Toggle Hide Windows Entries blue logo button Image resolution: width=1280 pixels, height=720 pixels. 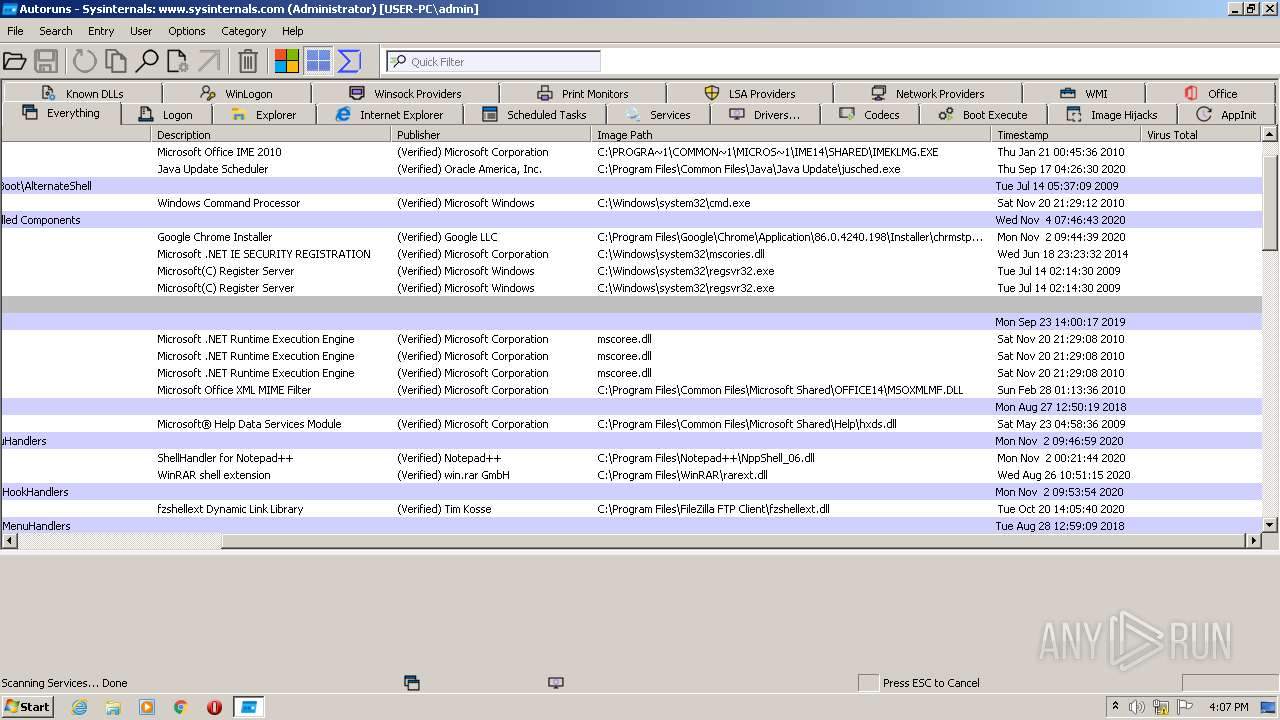tap(318, 62)
